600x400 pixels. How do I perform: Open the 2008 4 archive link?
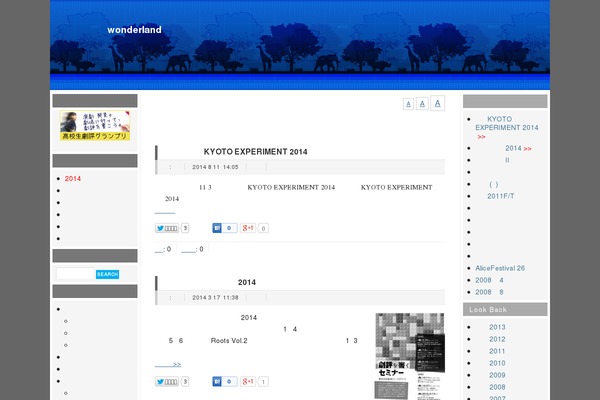pyautogui.click(x=489, y=280)
